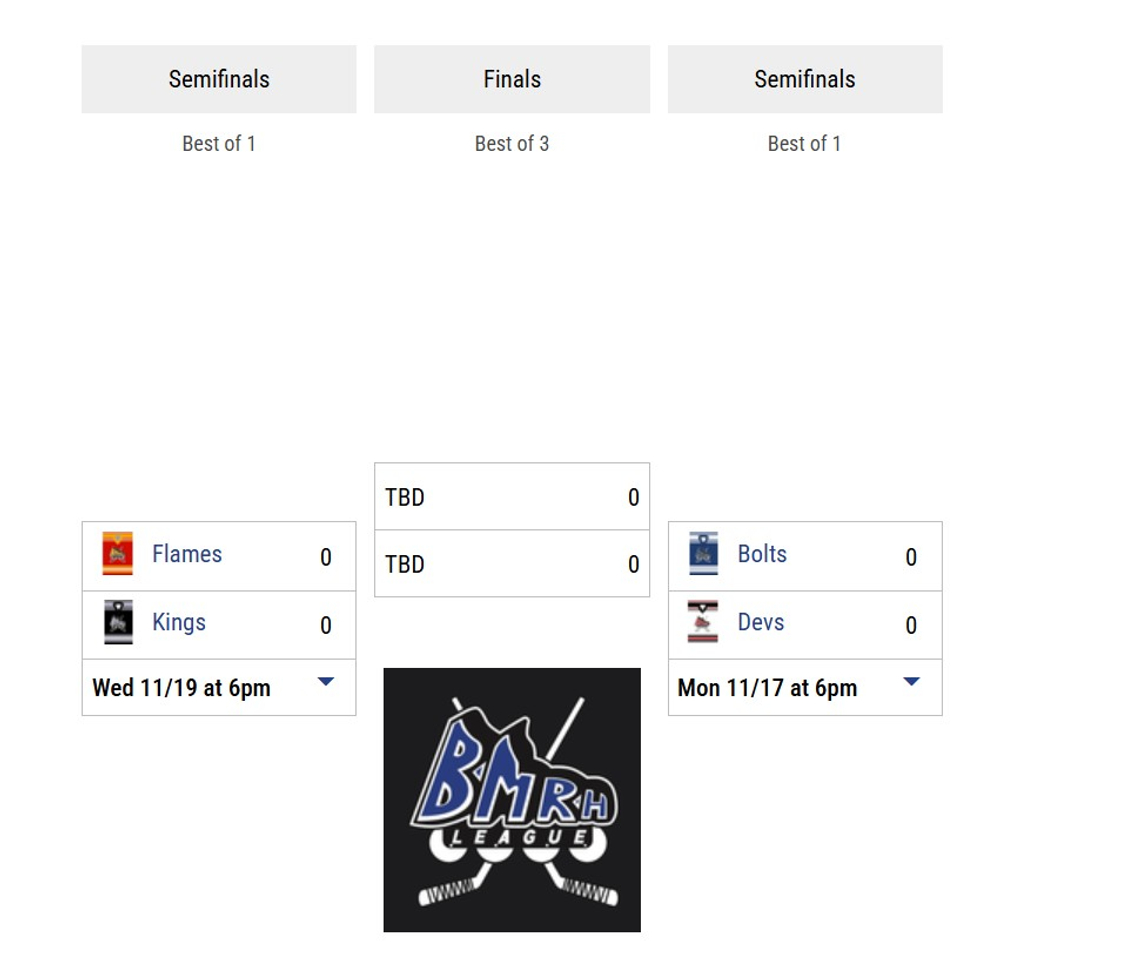Go to the Devs team link
This screenshot has width=1146, height=960.
click(x=761, y=622)
